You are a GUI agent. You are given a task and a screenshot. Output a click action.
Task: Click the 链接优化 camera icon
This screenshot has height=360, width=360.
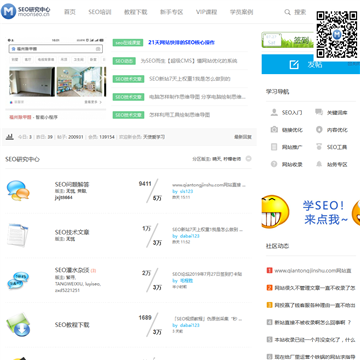(274, 130)
